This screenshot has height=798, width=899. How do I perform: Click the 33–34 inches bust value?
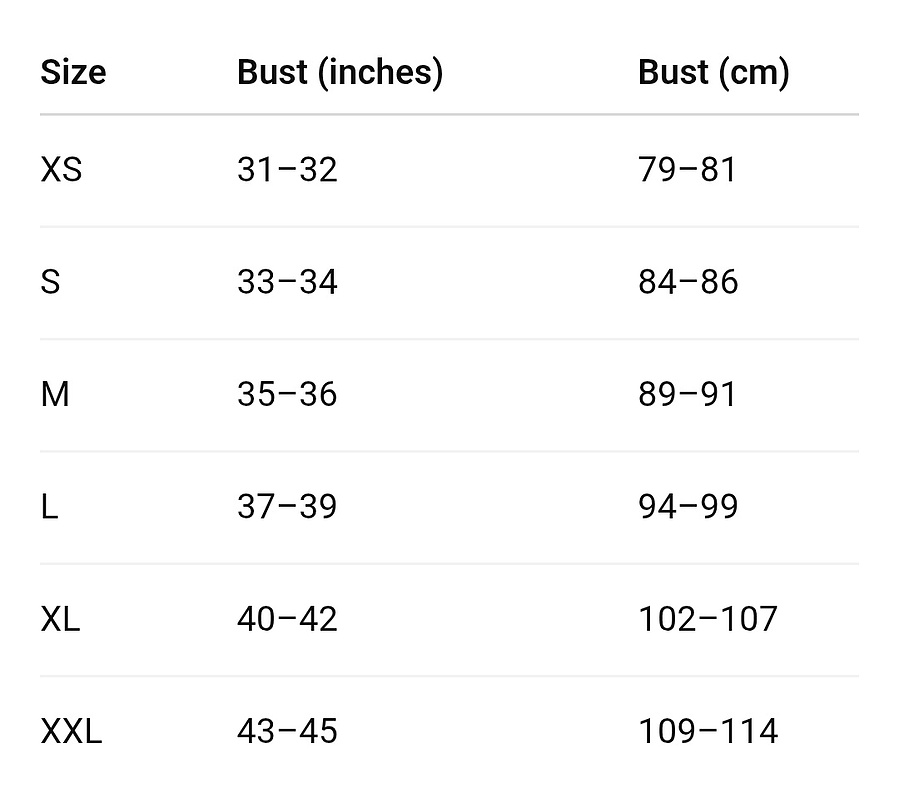[287, 282]
